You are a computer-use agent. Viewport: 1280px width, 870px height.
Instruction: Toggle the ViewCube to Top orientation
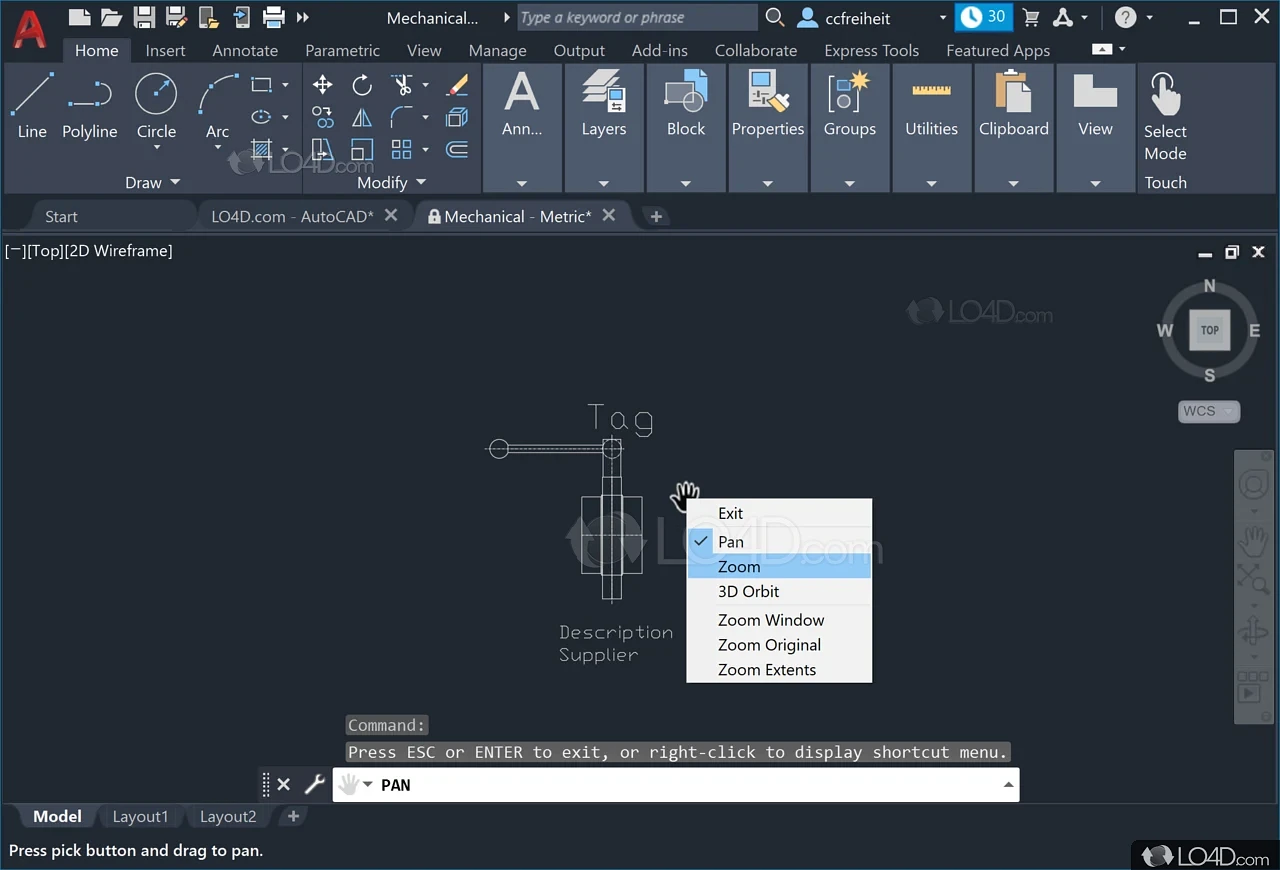tap(1209, 330)
